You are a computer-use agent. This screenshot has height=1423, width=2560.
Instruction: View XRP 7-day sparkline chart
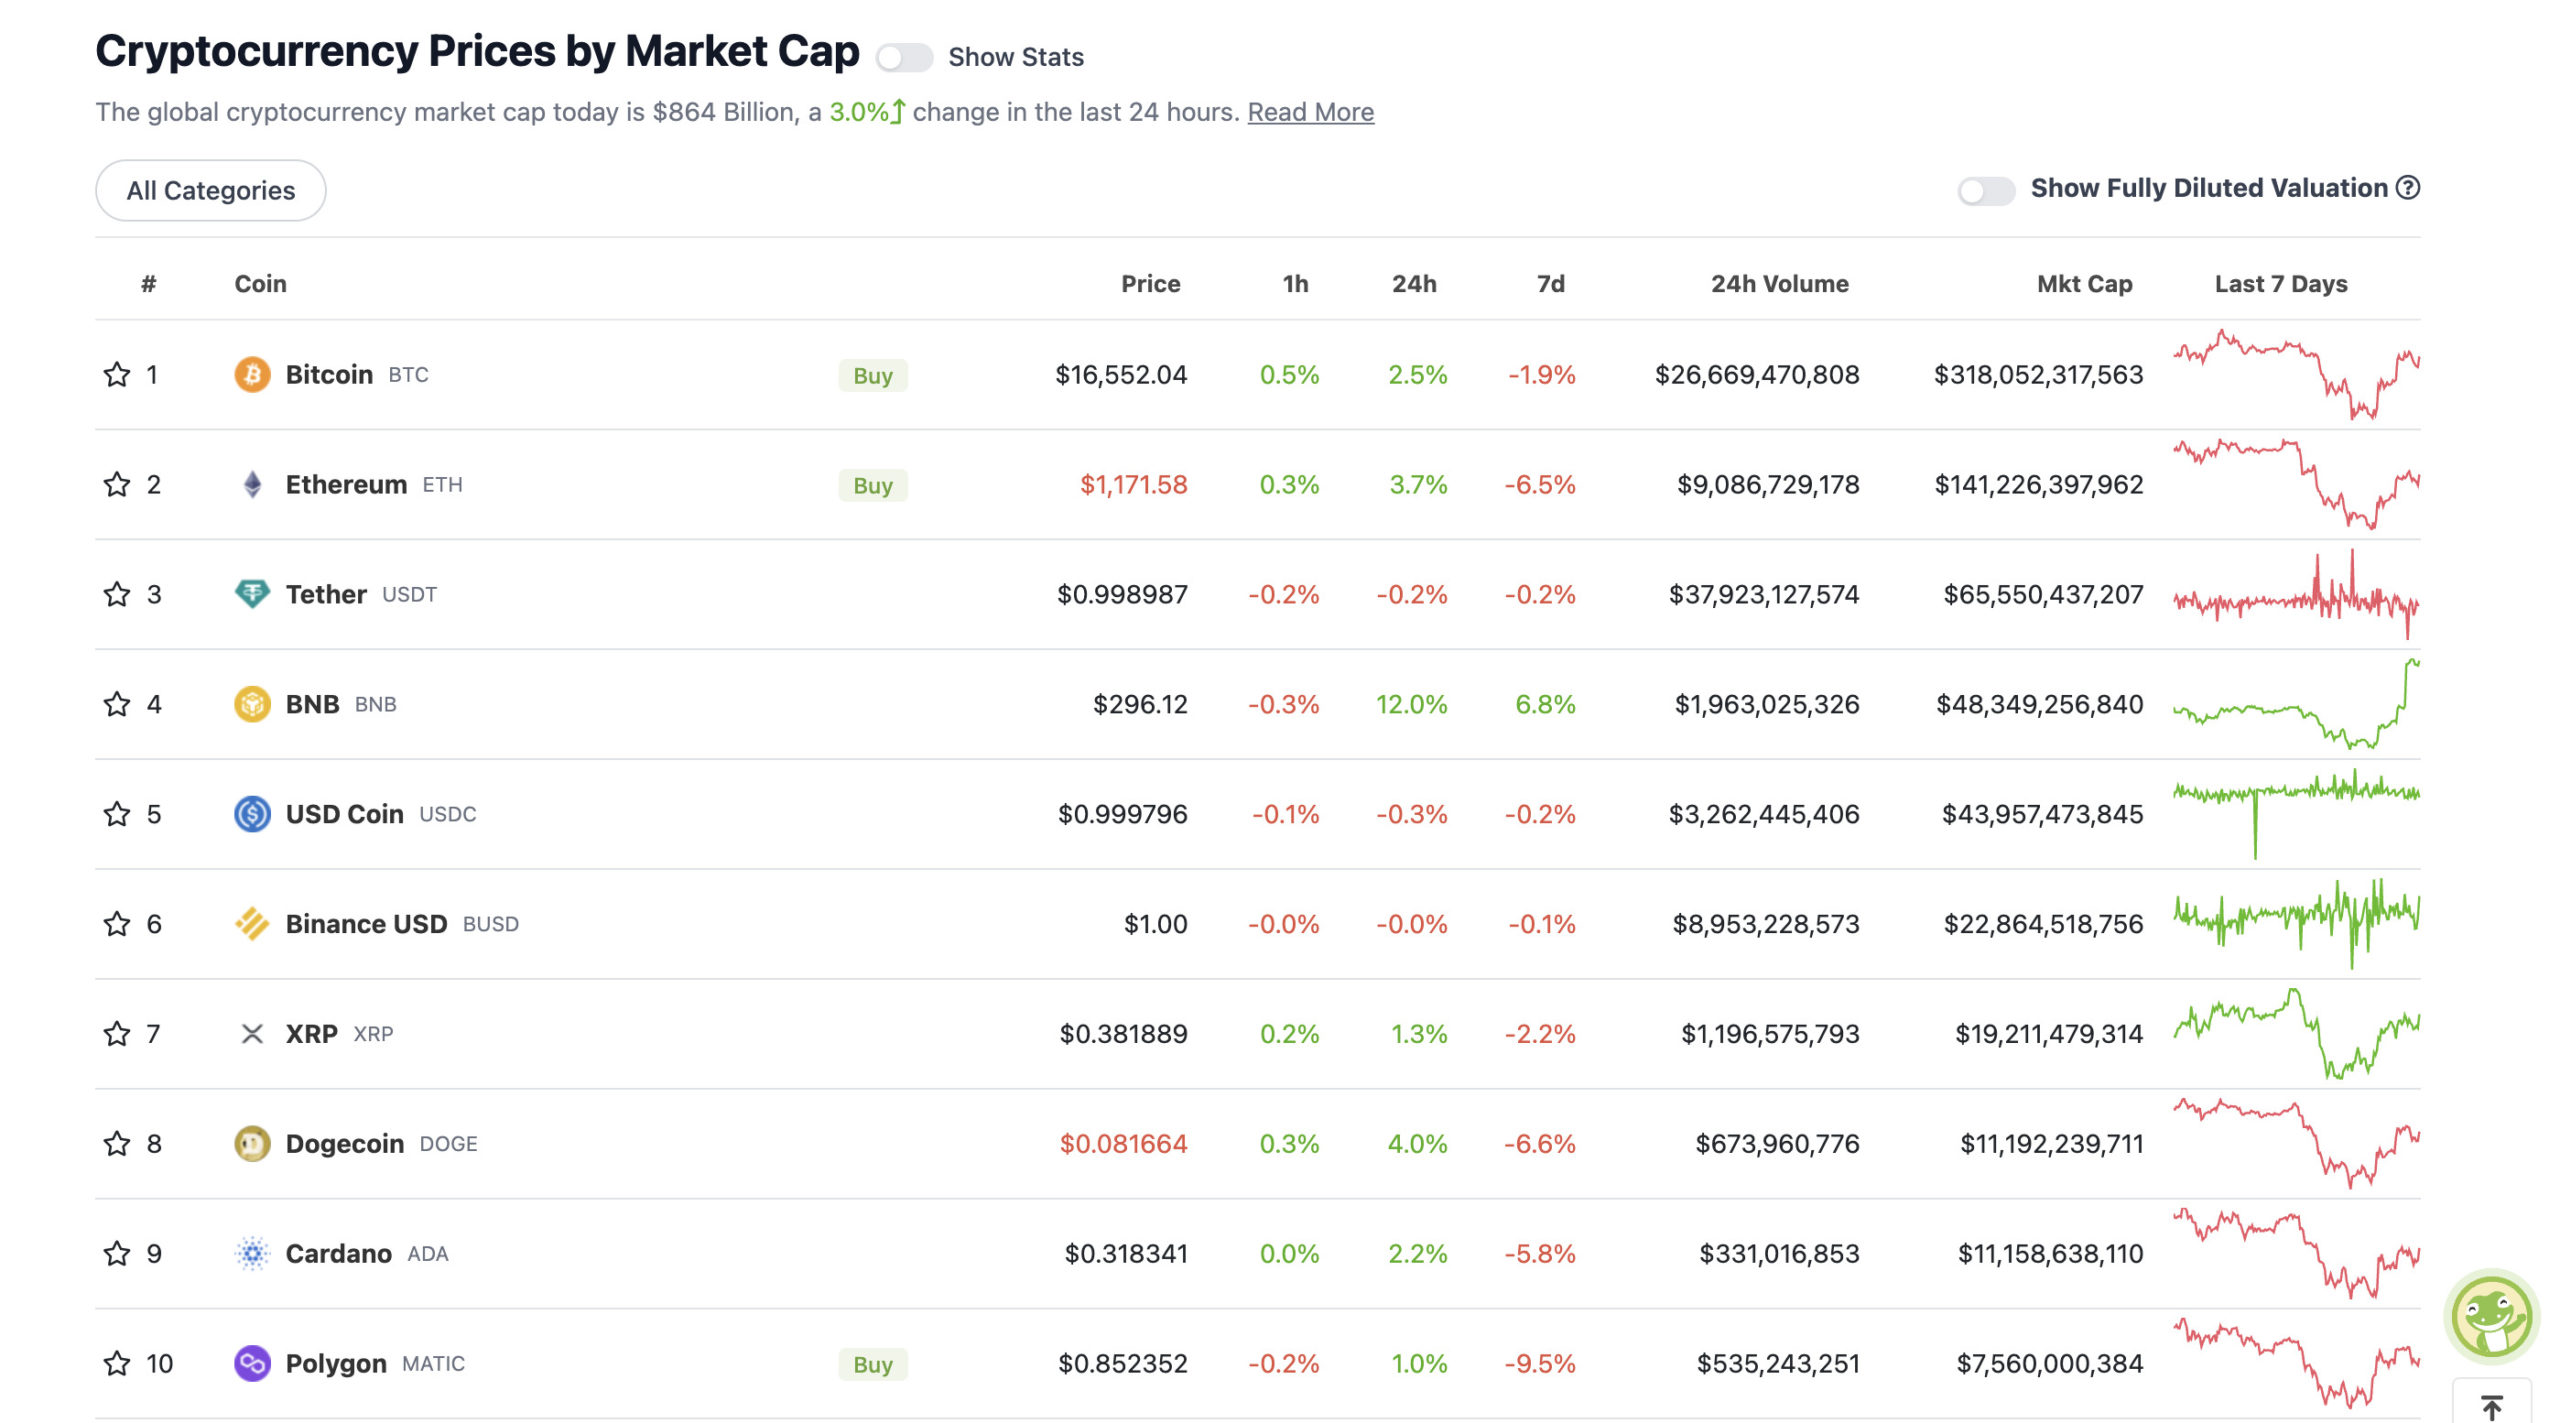click(x=2296, y=1034)
